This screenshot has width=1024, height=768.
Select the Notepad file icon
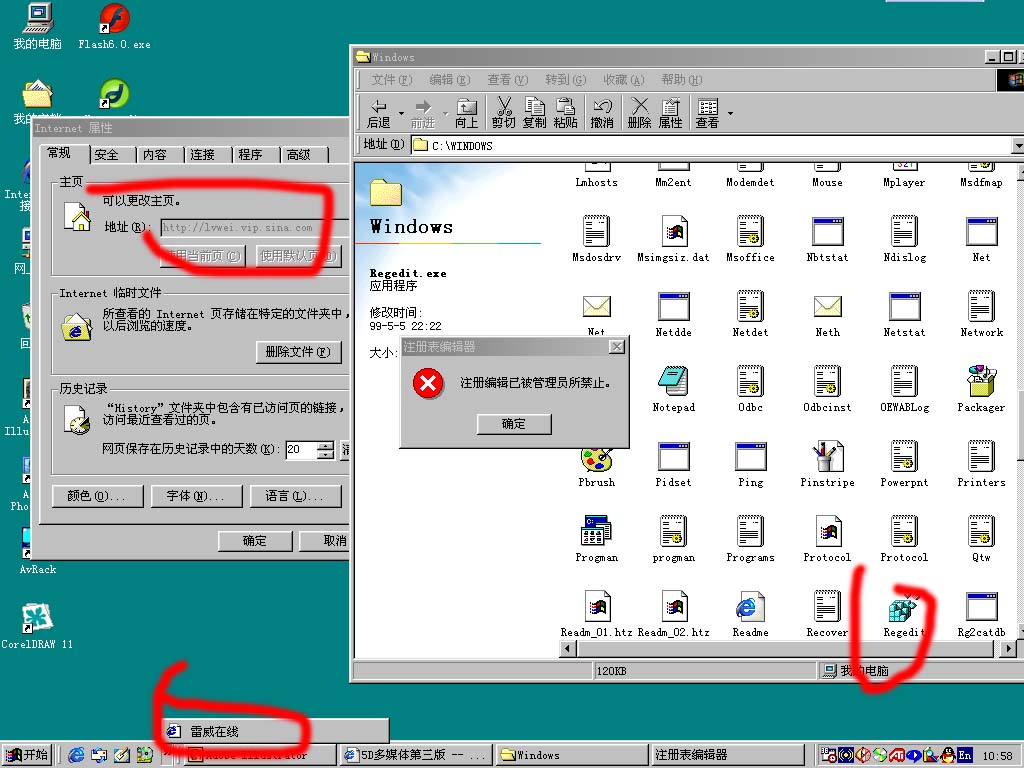click(x=673, y=385)
